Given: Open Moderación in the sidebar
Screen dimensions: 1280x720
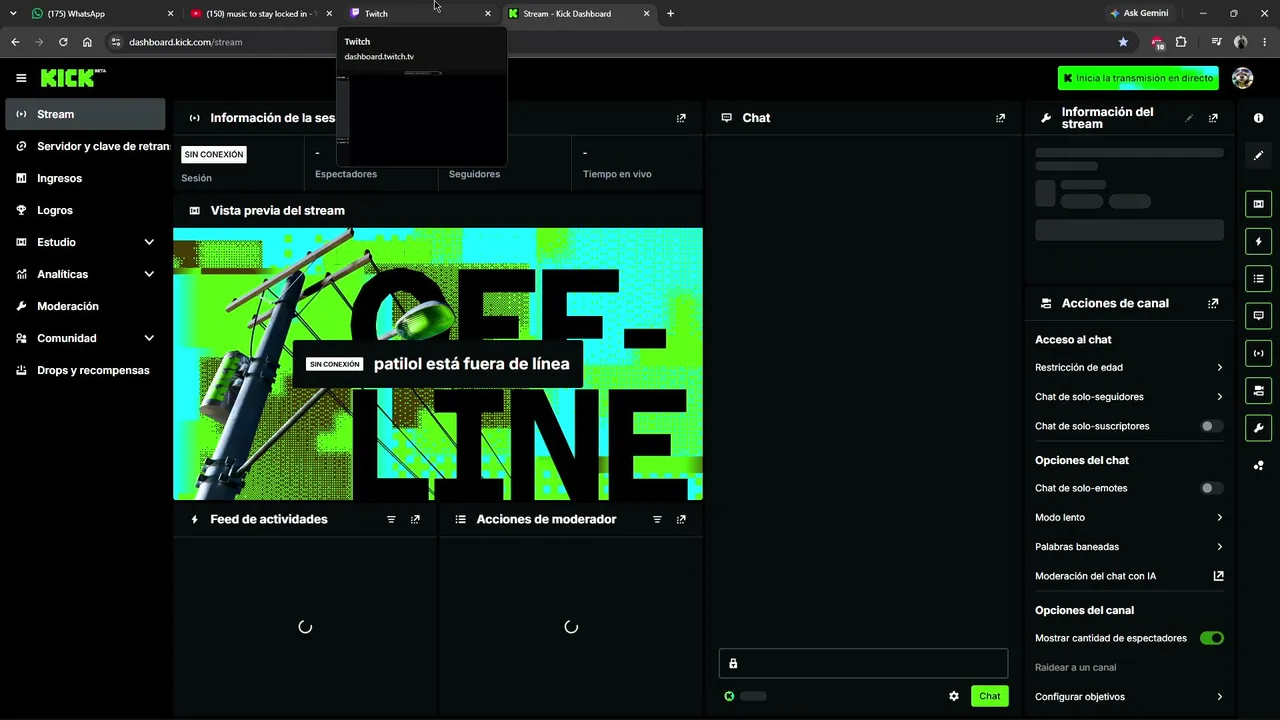Looking at the screenshot, I should click(85, 306).
